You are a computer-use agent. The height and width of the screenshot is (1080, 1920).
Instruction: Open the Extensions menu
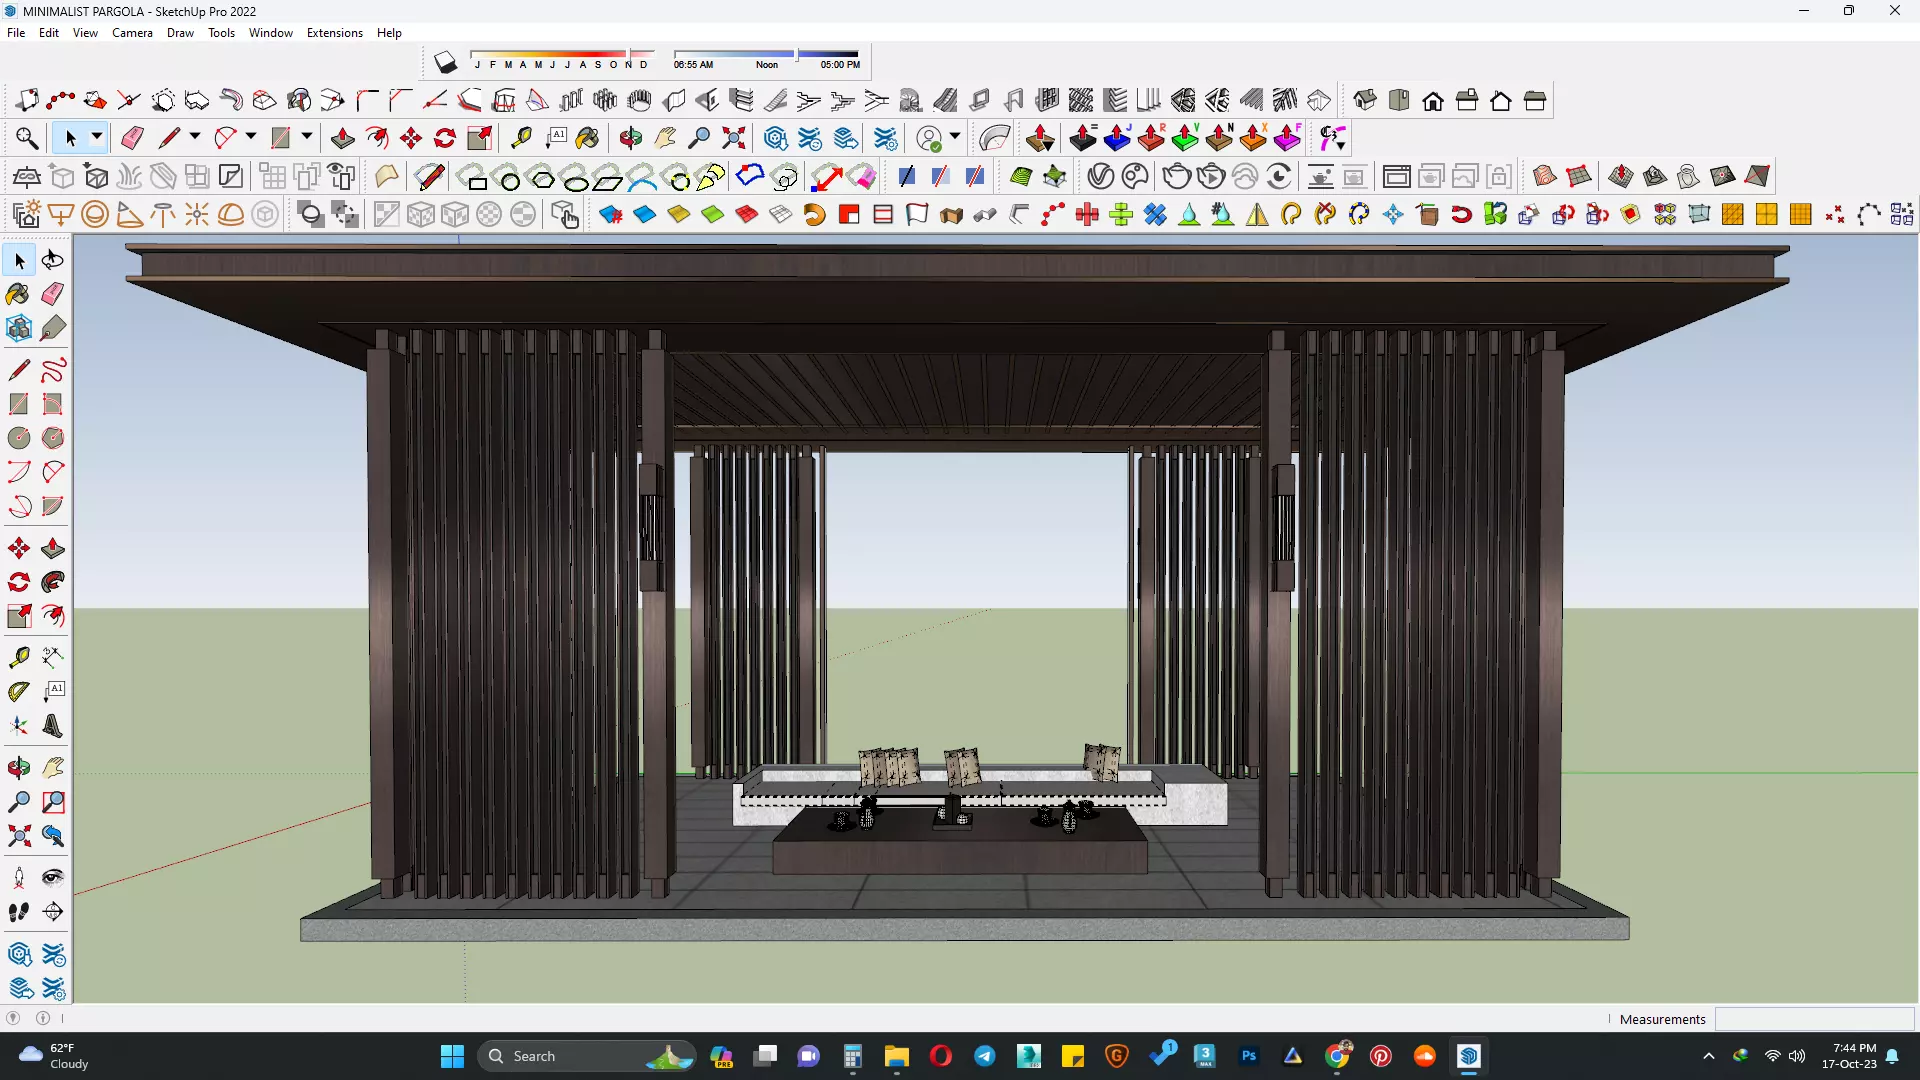(334, 33)
